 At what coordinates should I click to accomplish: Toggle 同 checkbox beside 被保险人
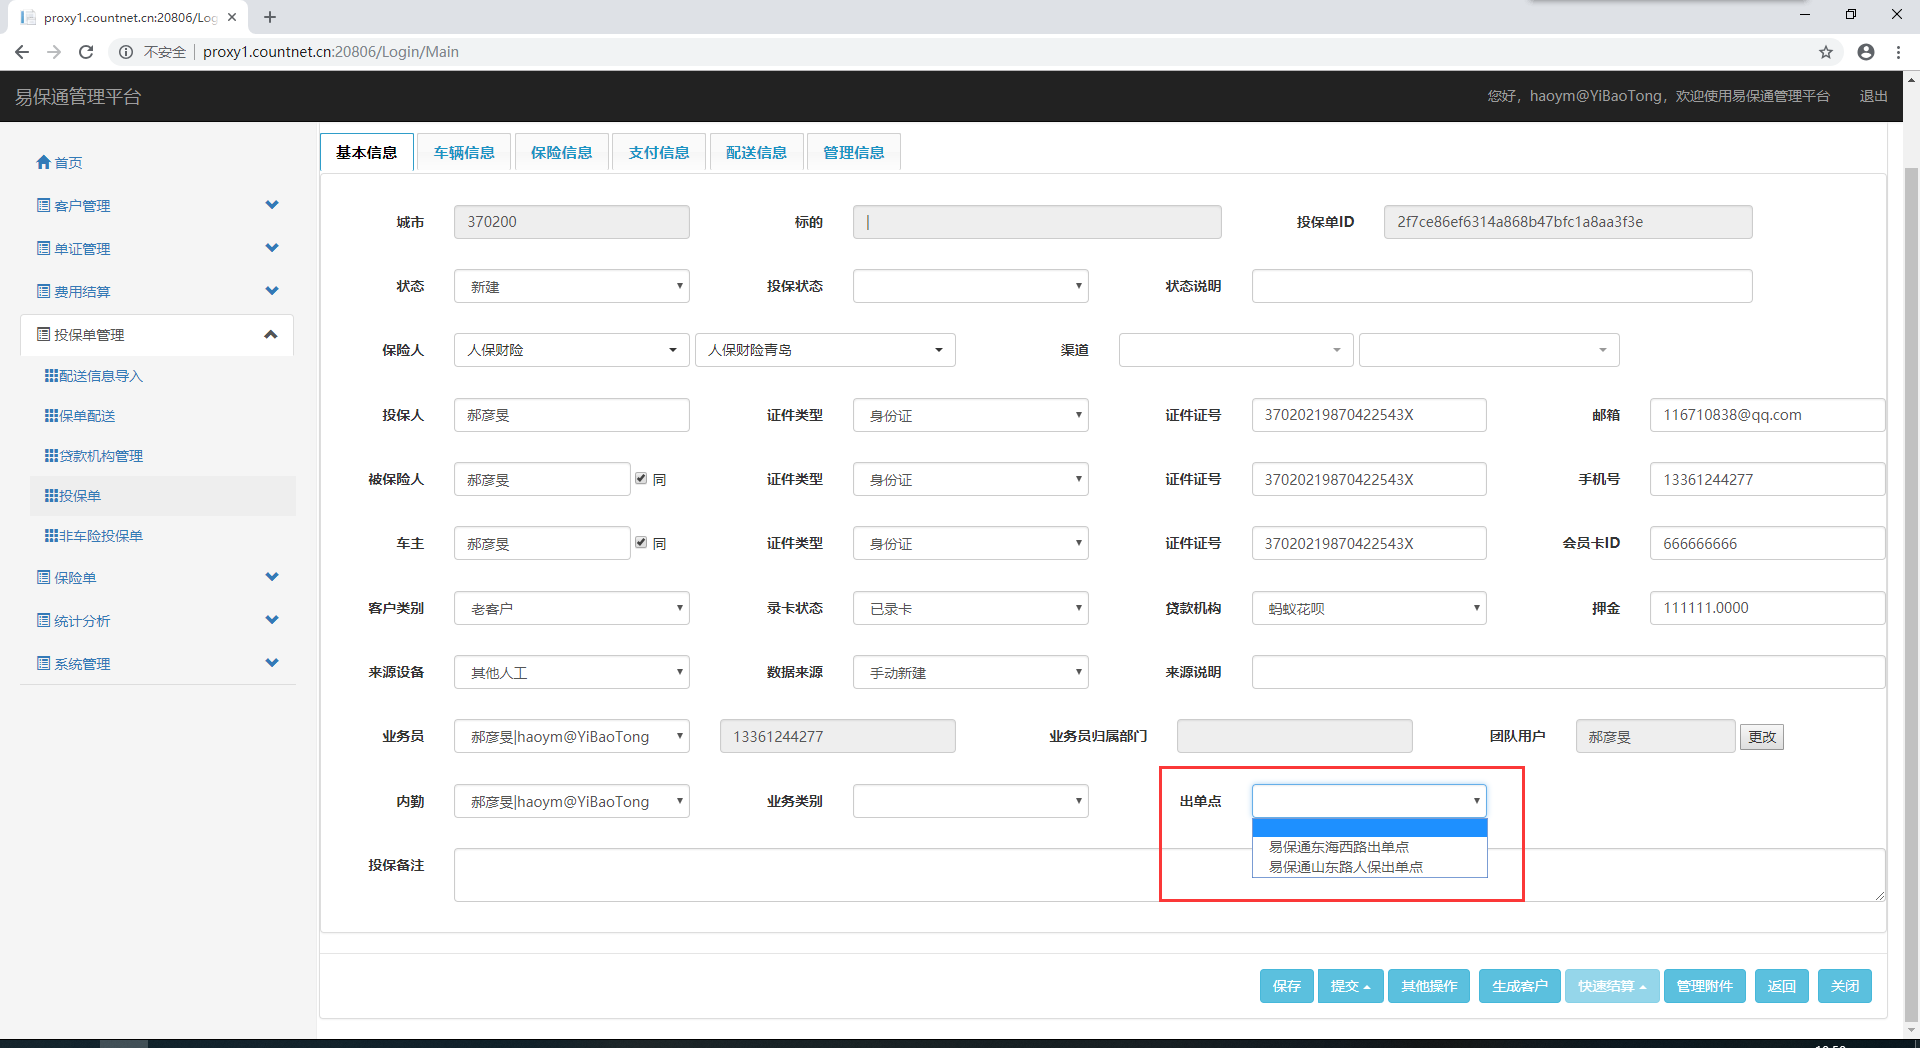pos(641,479)
